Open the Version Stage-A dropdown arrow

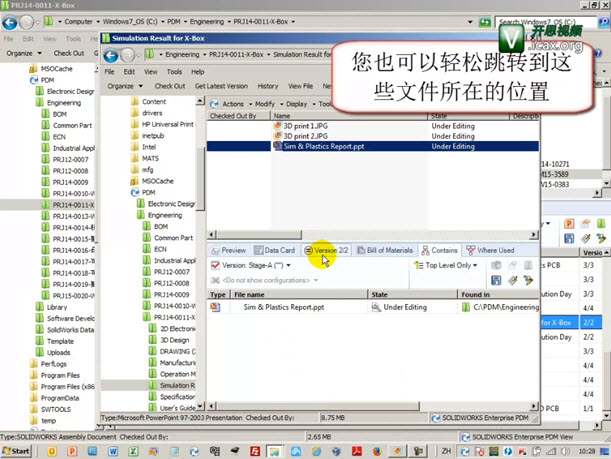pyautogui.click(x=289, y=265)
